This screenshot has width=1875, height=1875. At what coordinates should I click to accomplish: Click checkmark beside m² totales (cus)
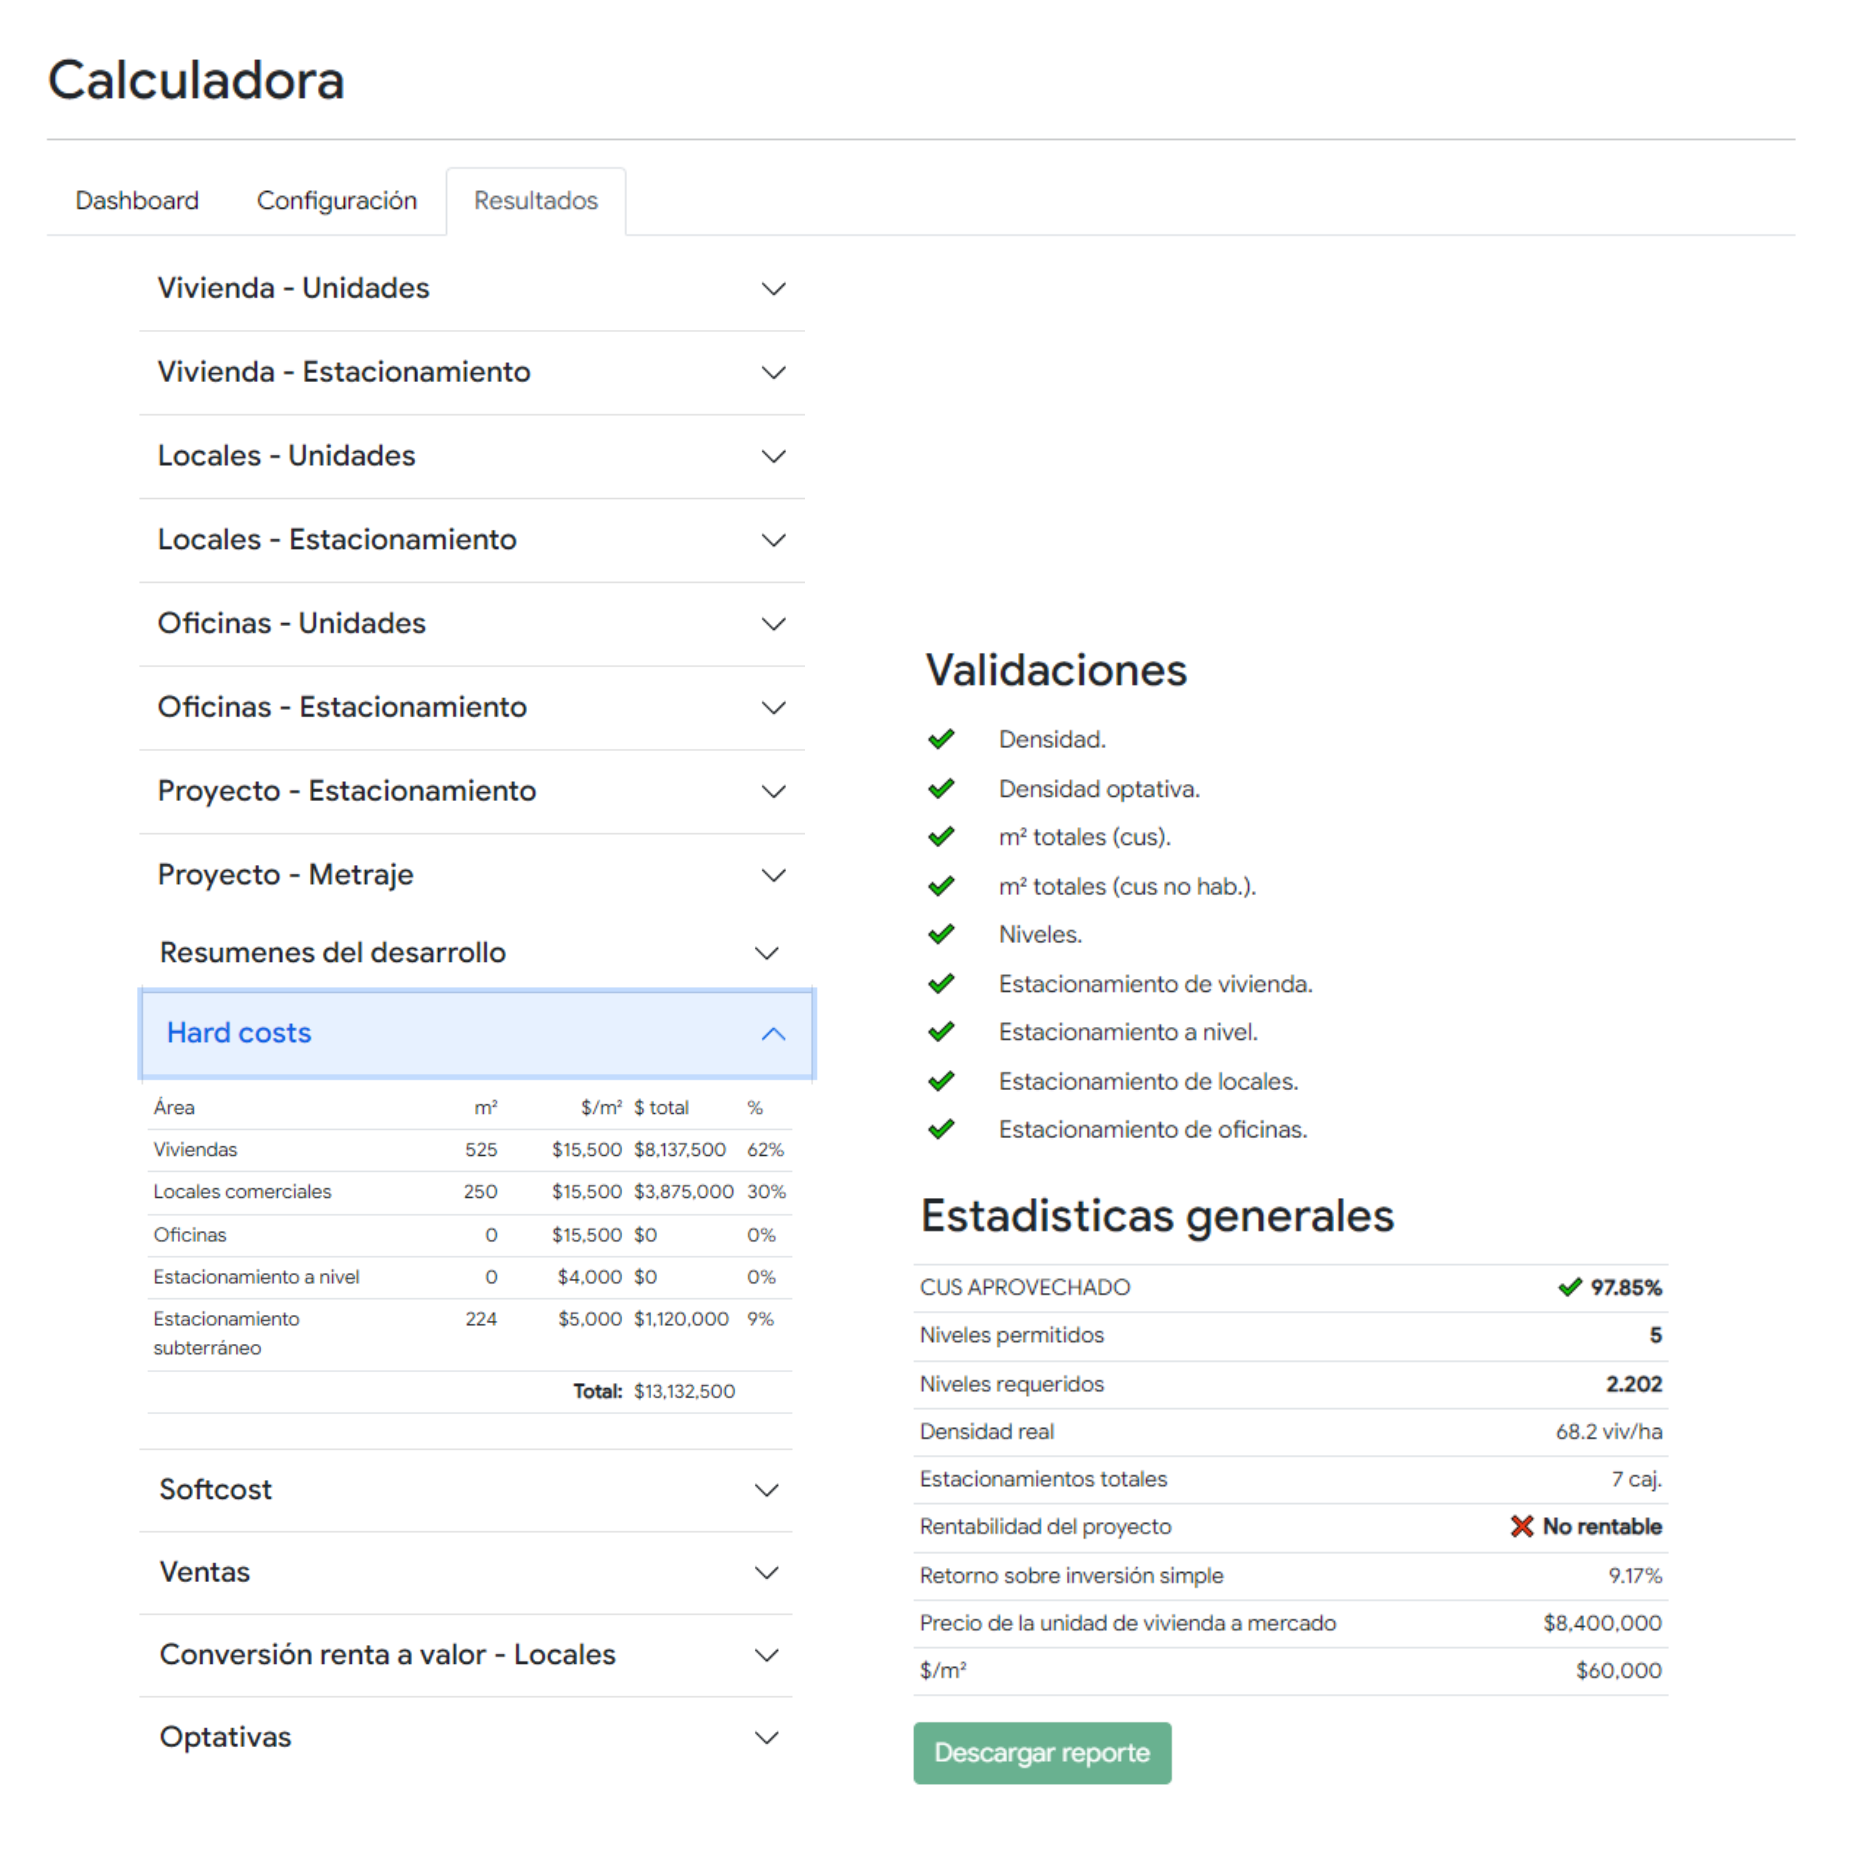click(941, 837)
